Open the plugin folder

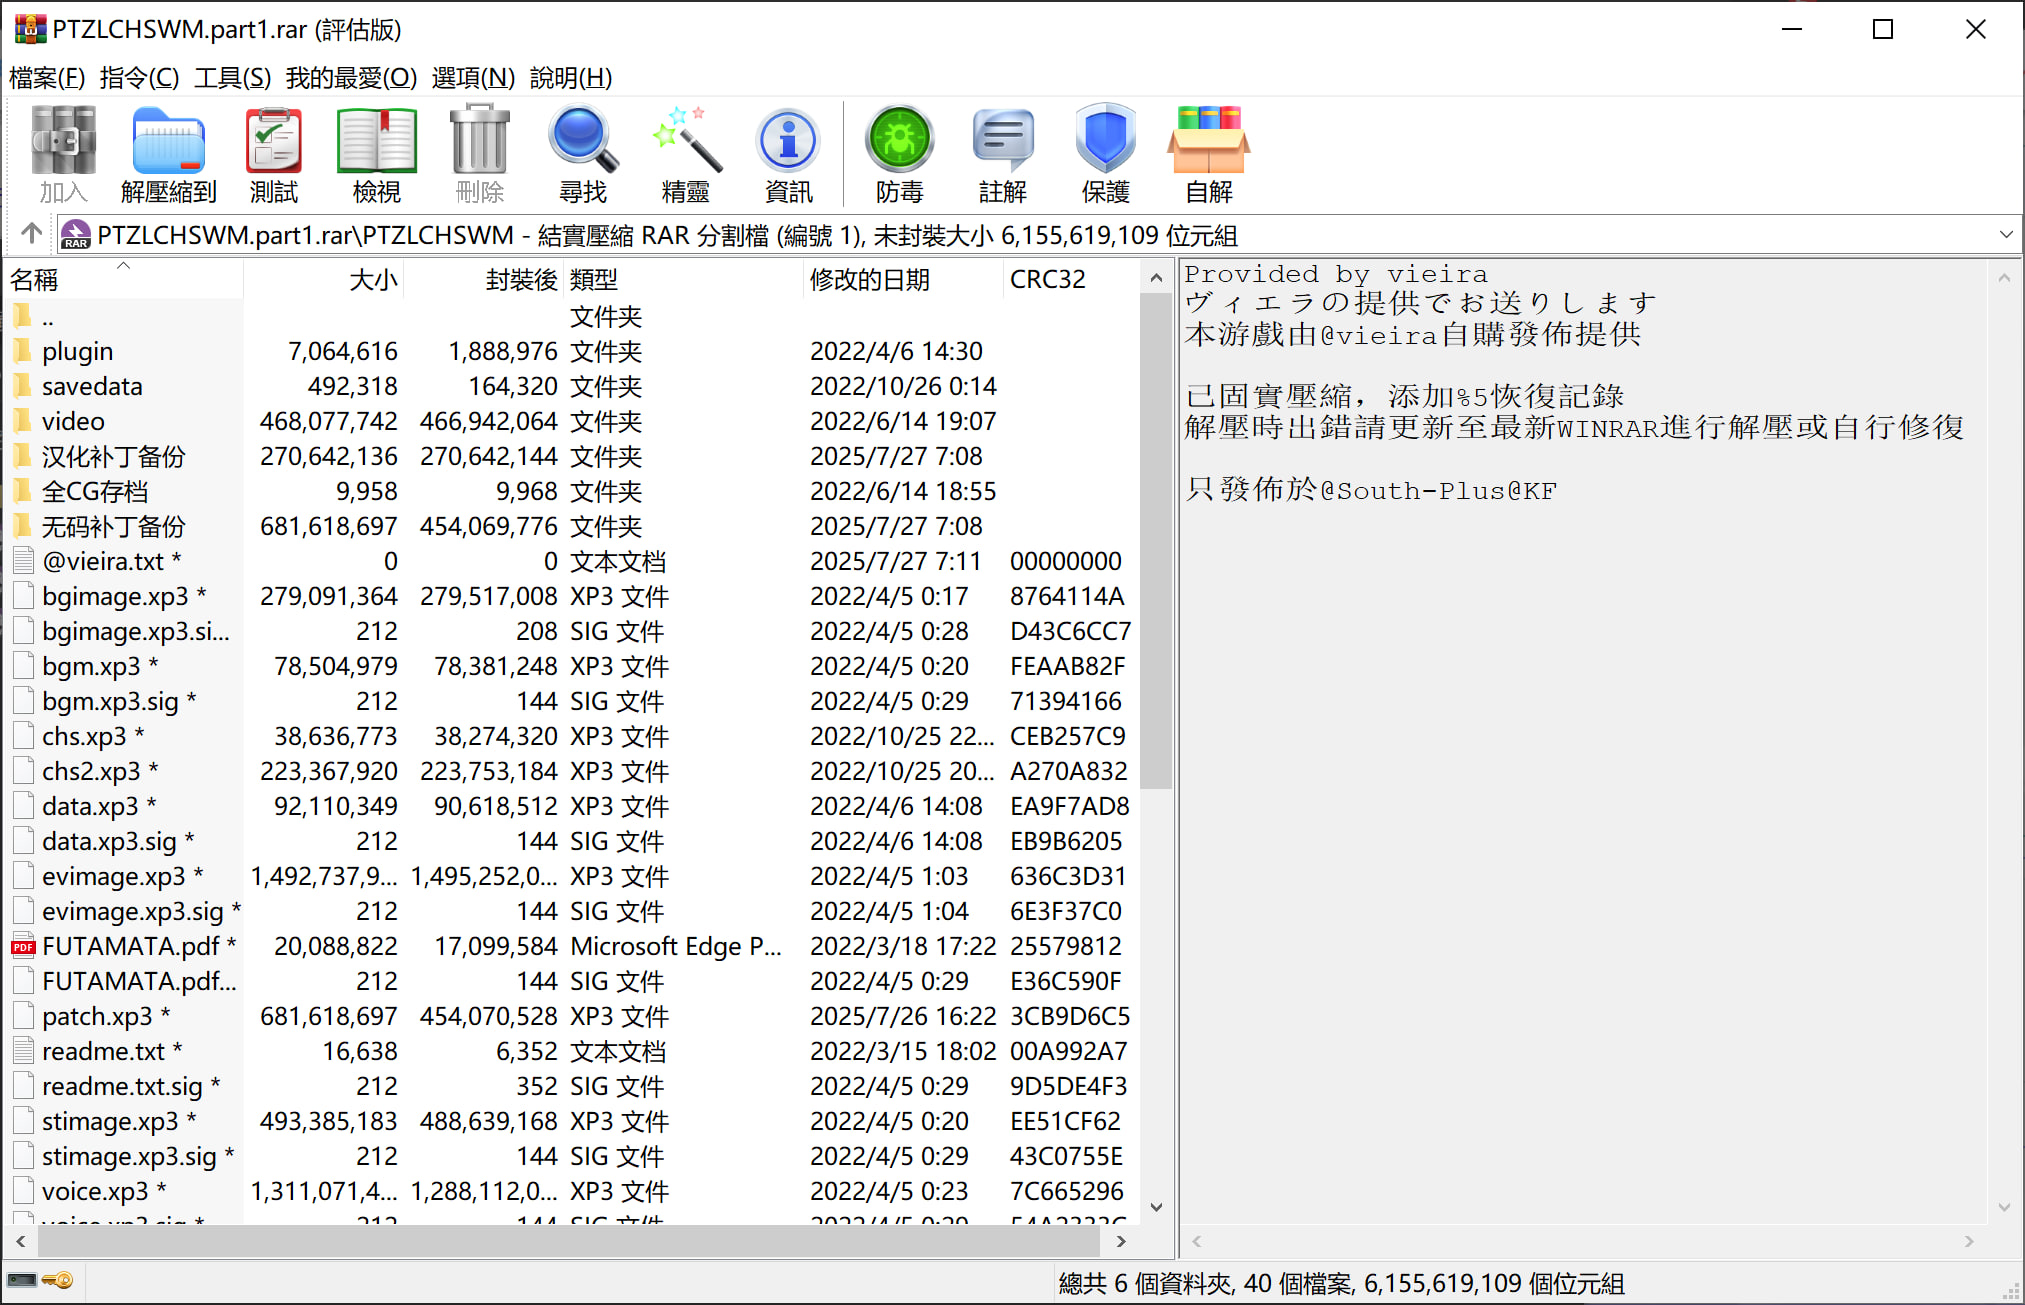tap(77, 352)
